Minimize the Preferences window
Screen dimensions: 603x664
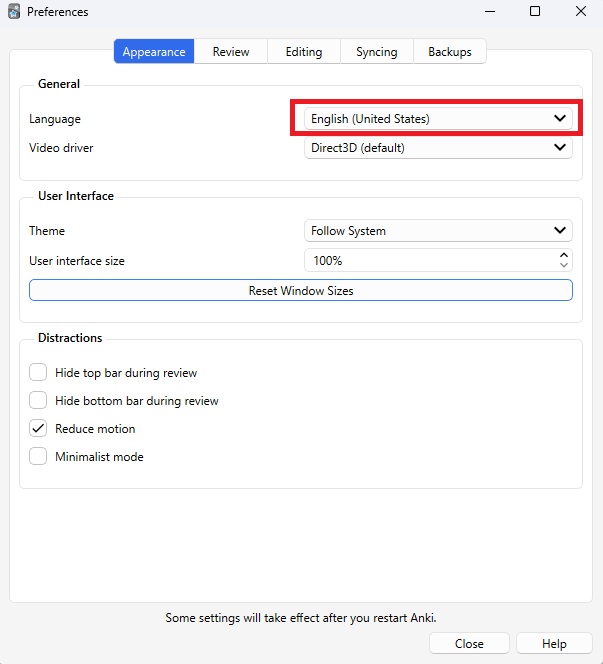(489, 12)
